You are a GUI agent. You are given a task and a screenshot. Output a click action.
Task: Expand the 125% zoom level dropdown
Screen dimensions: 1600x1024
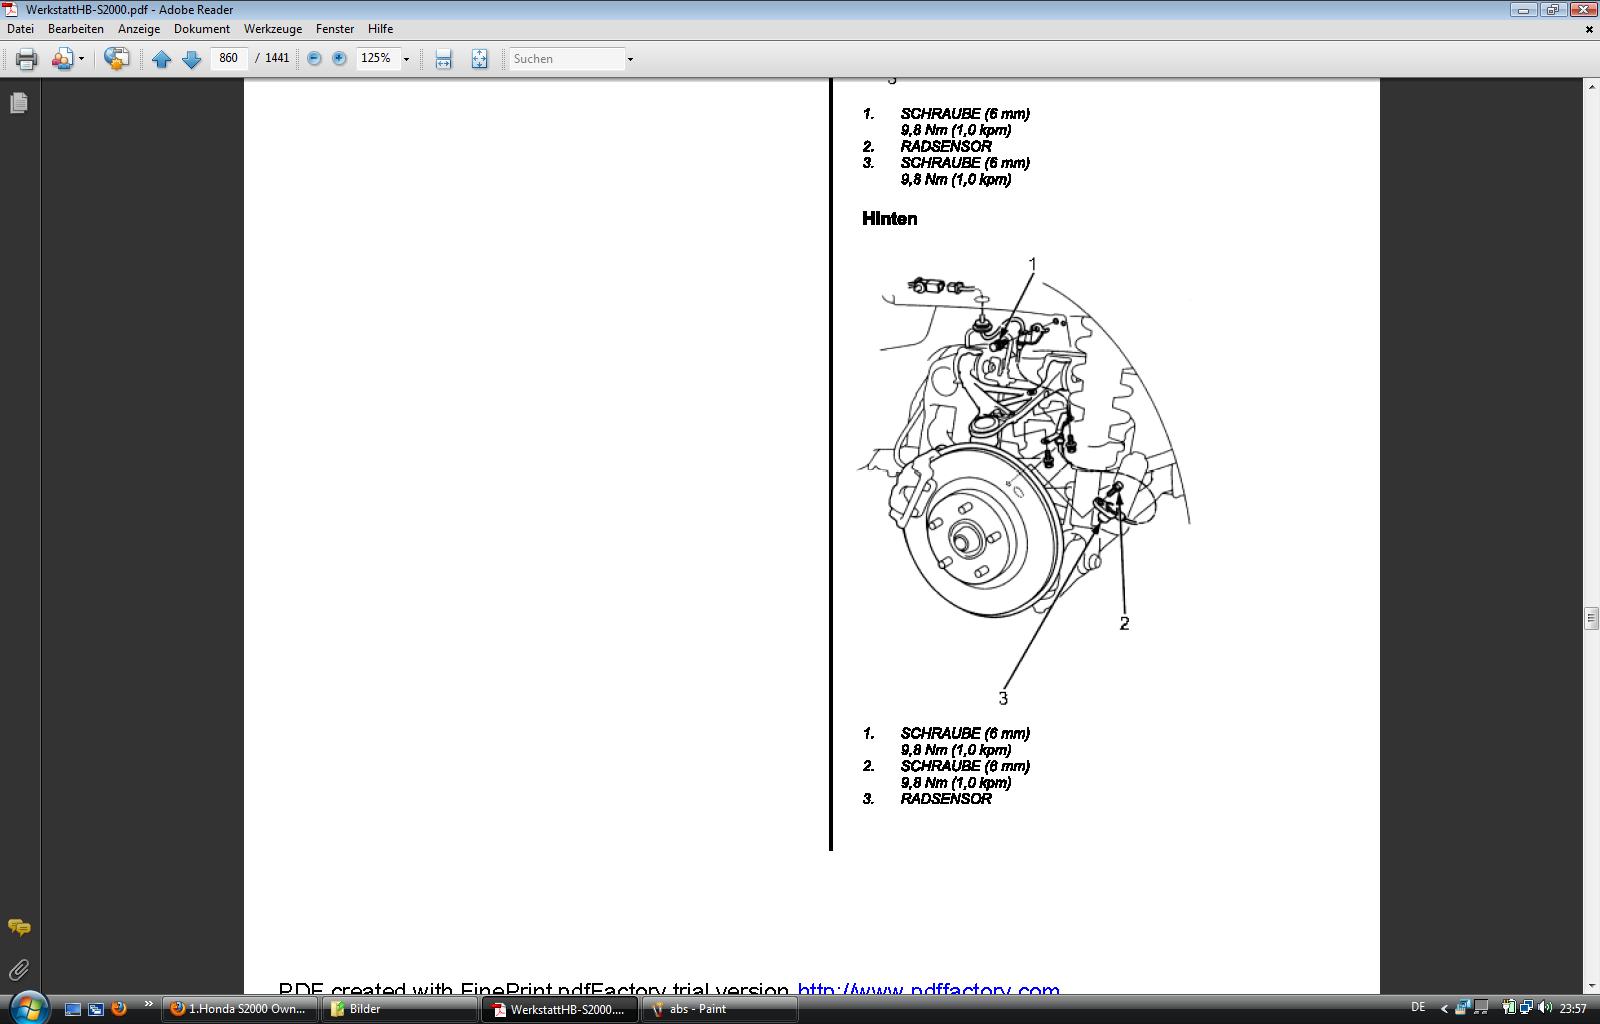(x=406, y=59)
